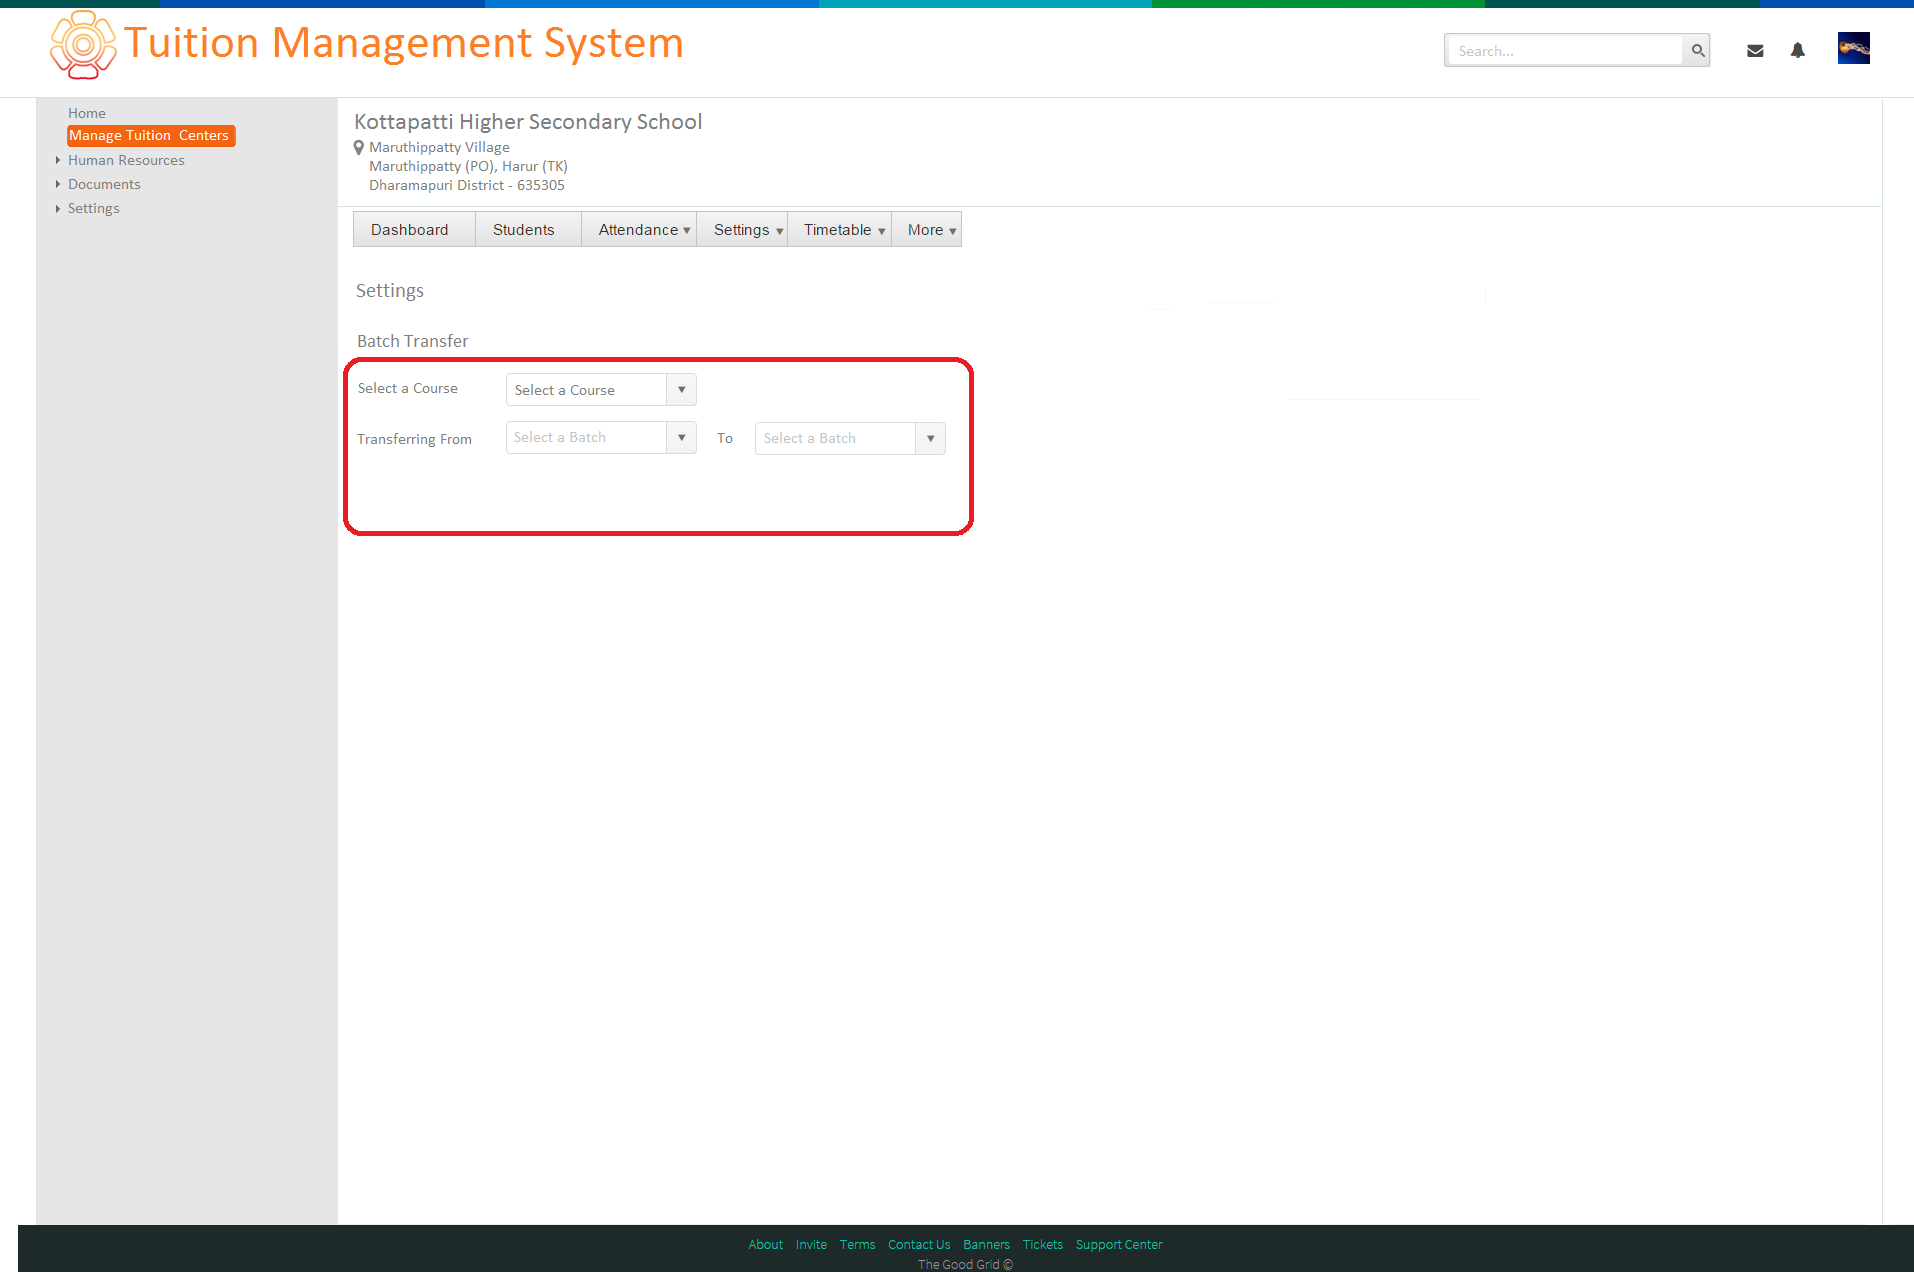Open the messages envelope icon
The width and height of the screenshot is (1914, 1272).
(x=1755, y=51)
